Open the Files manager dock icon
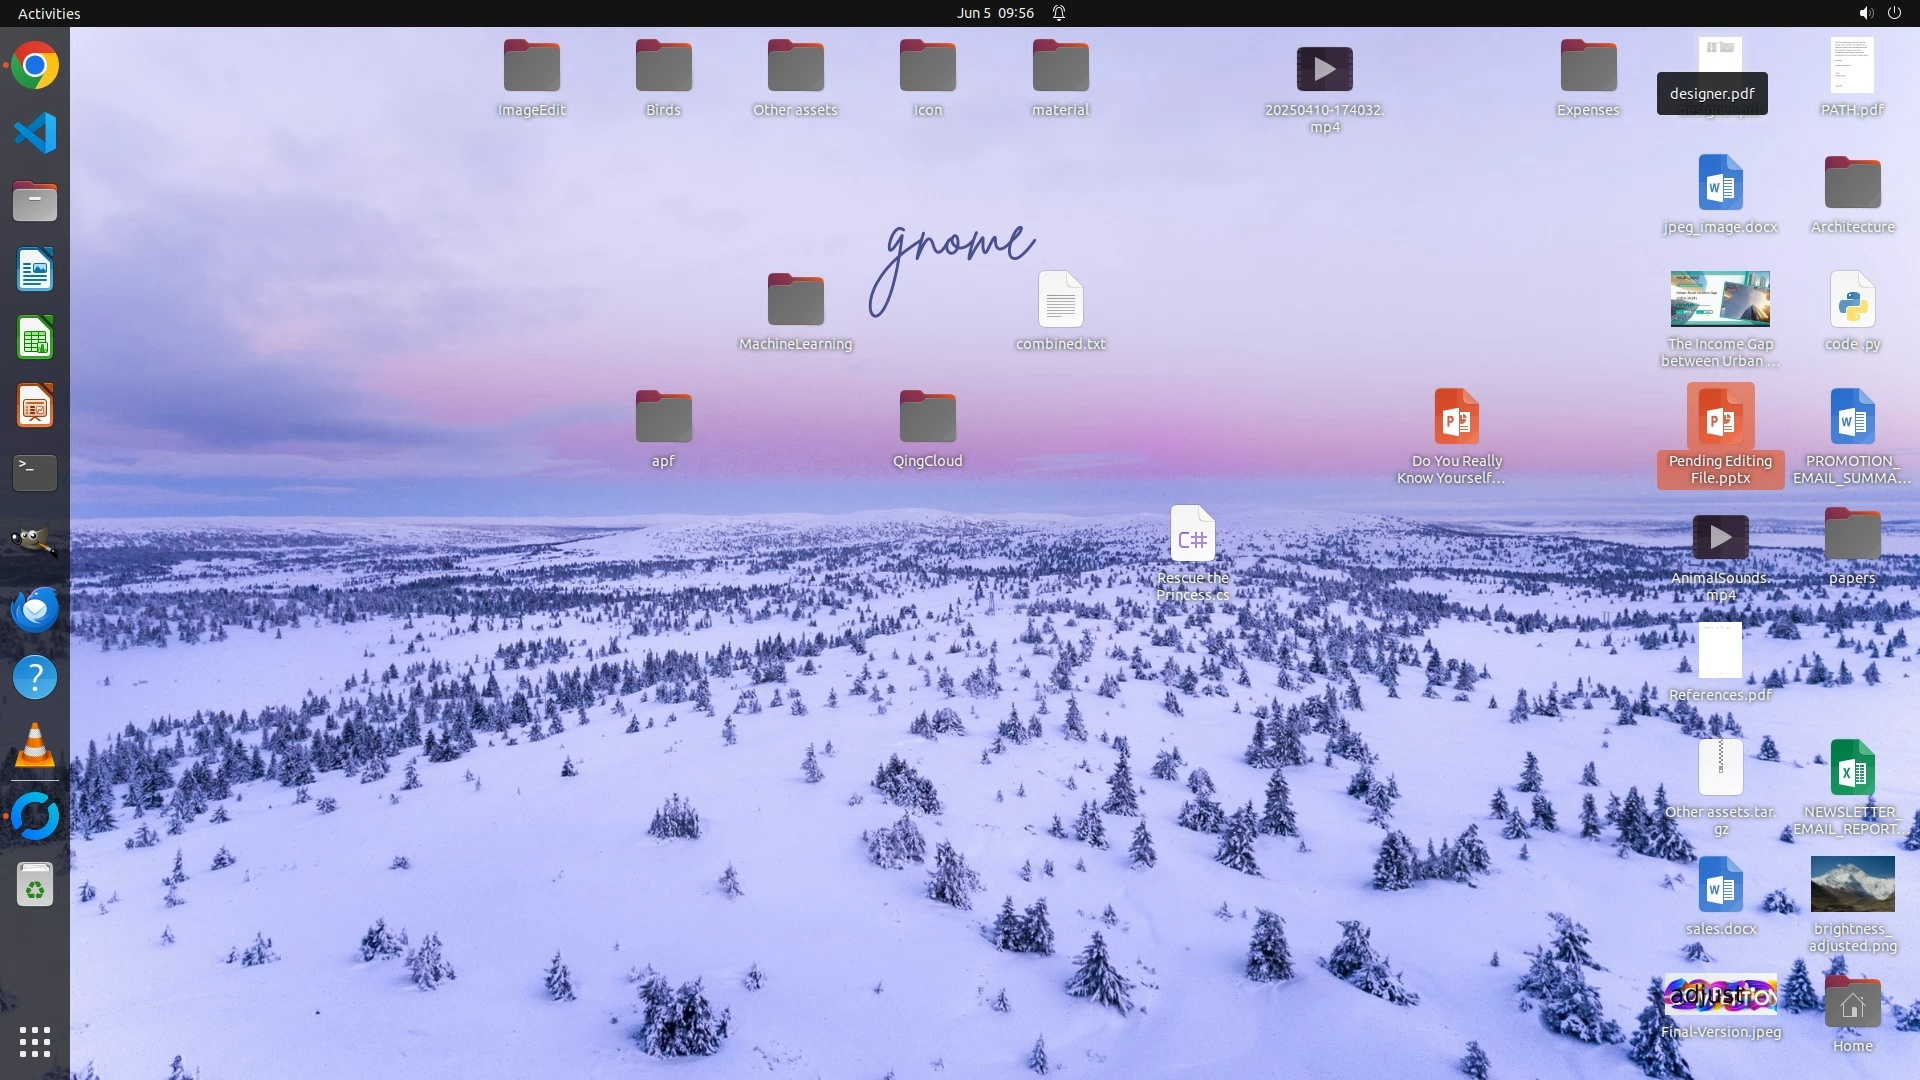Viewport: 1920px width, 1080px height. pyautogui.click(x=35, y=201)
